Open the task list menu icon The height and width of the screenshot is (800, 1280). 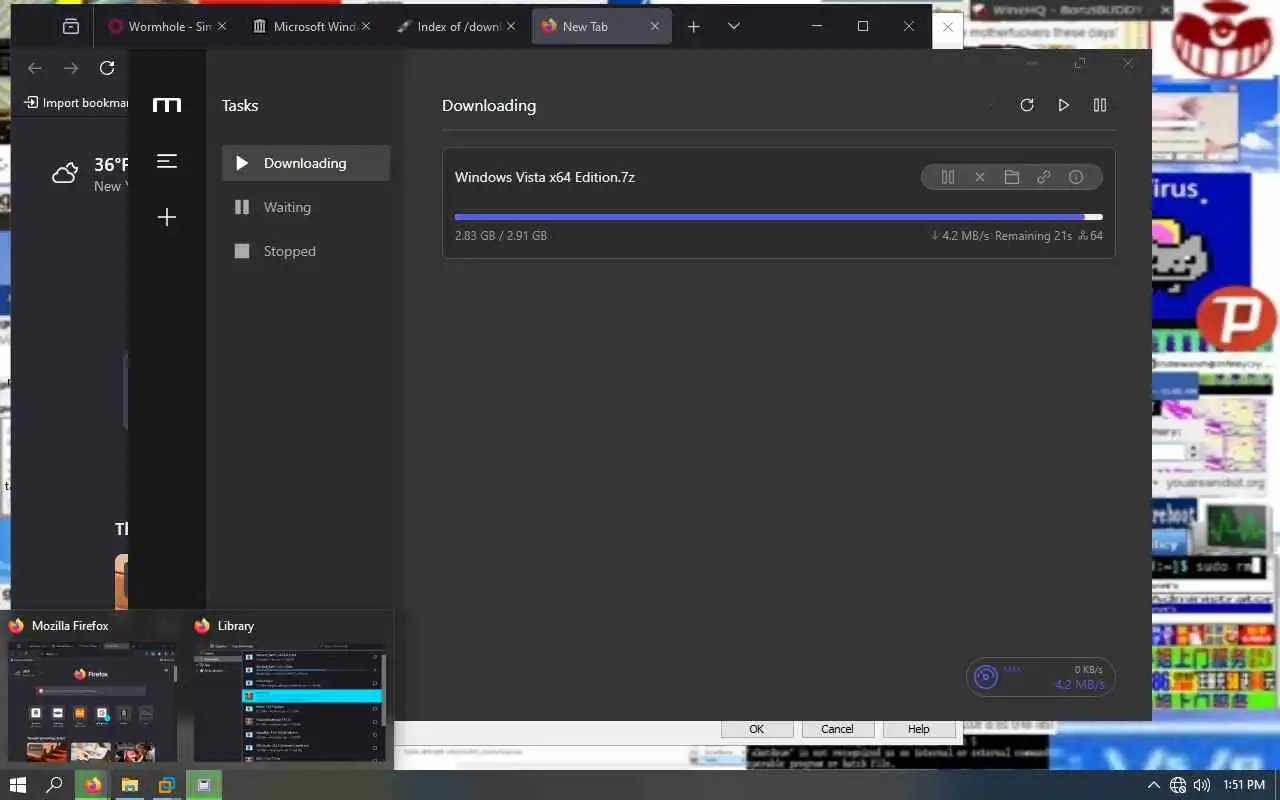click(x=167, y=161)
